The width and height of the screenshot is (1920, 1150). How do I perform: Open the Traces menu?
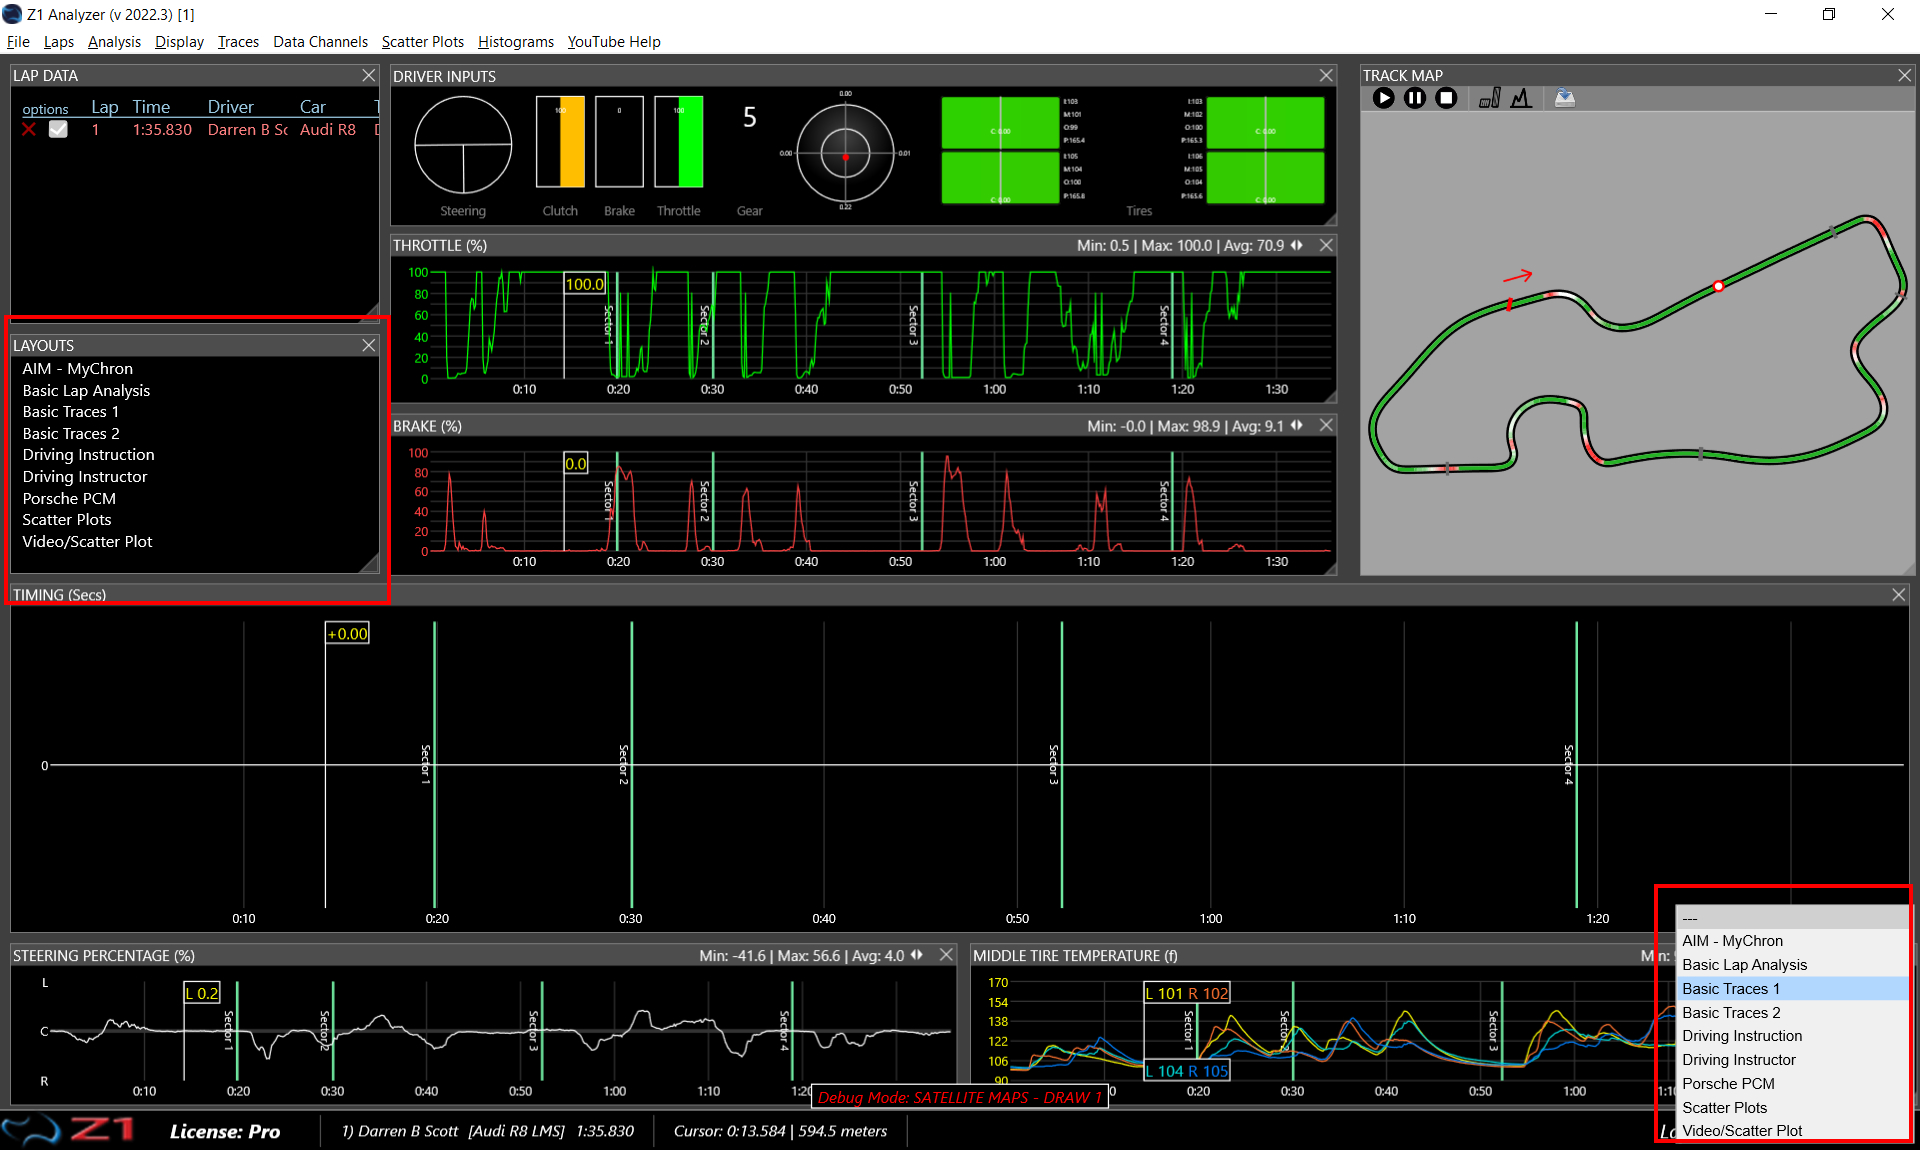click(238, 42)
